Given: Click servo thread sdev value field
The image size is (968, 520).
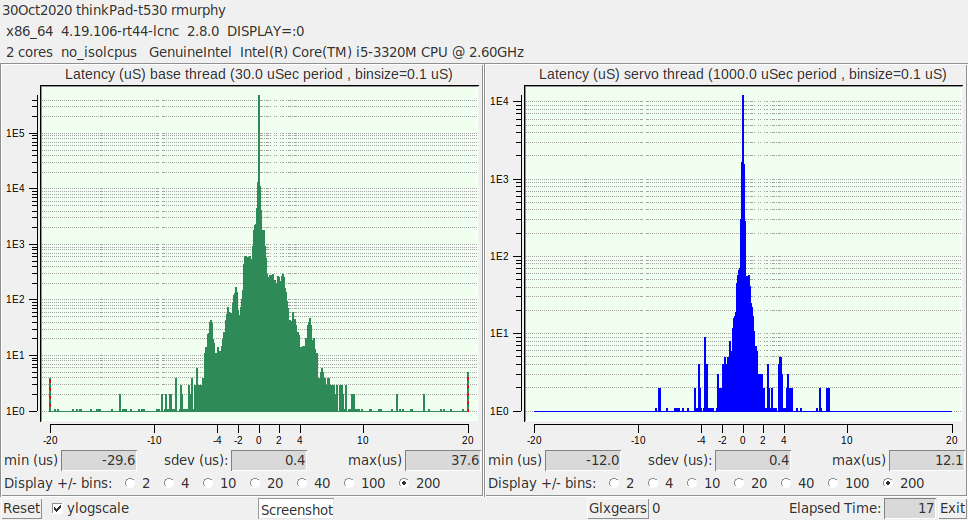Looking at the screenshot, I should pos(753,460).
